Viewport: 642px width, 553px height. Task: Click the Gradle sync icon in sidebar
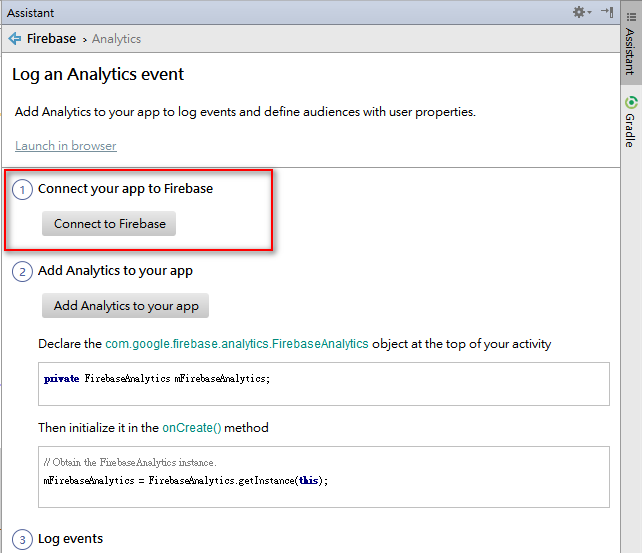(x=631, y=102)
